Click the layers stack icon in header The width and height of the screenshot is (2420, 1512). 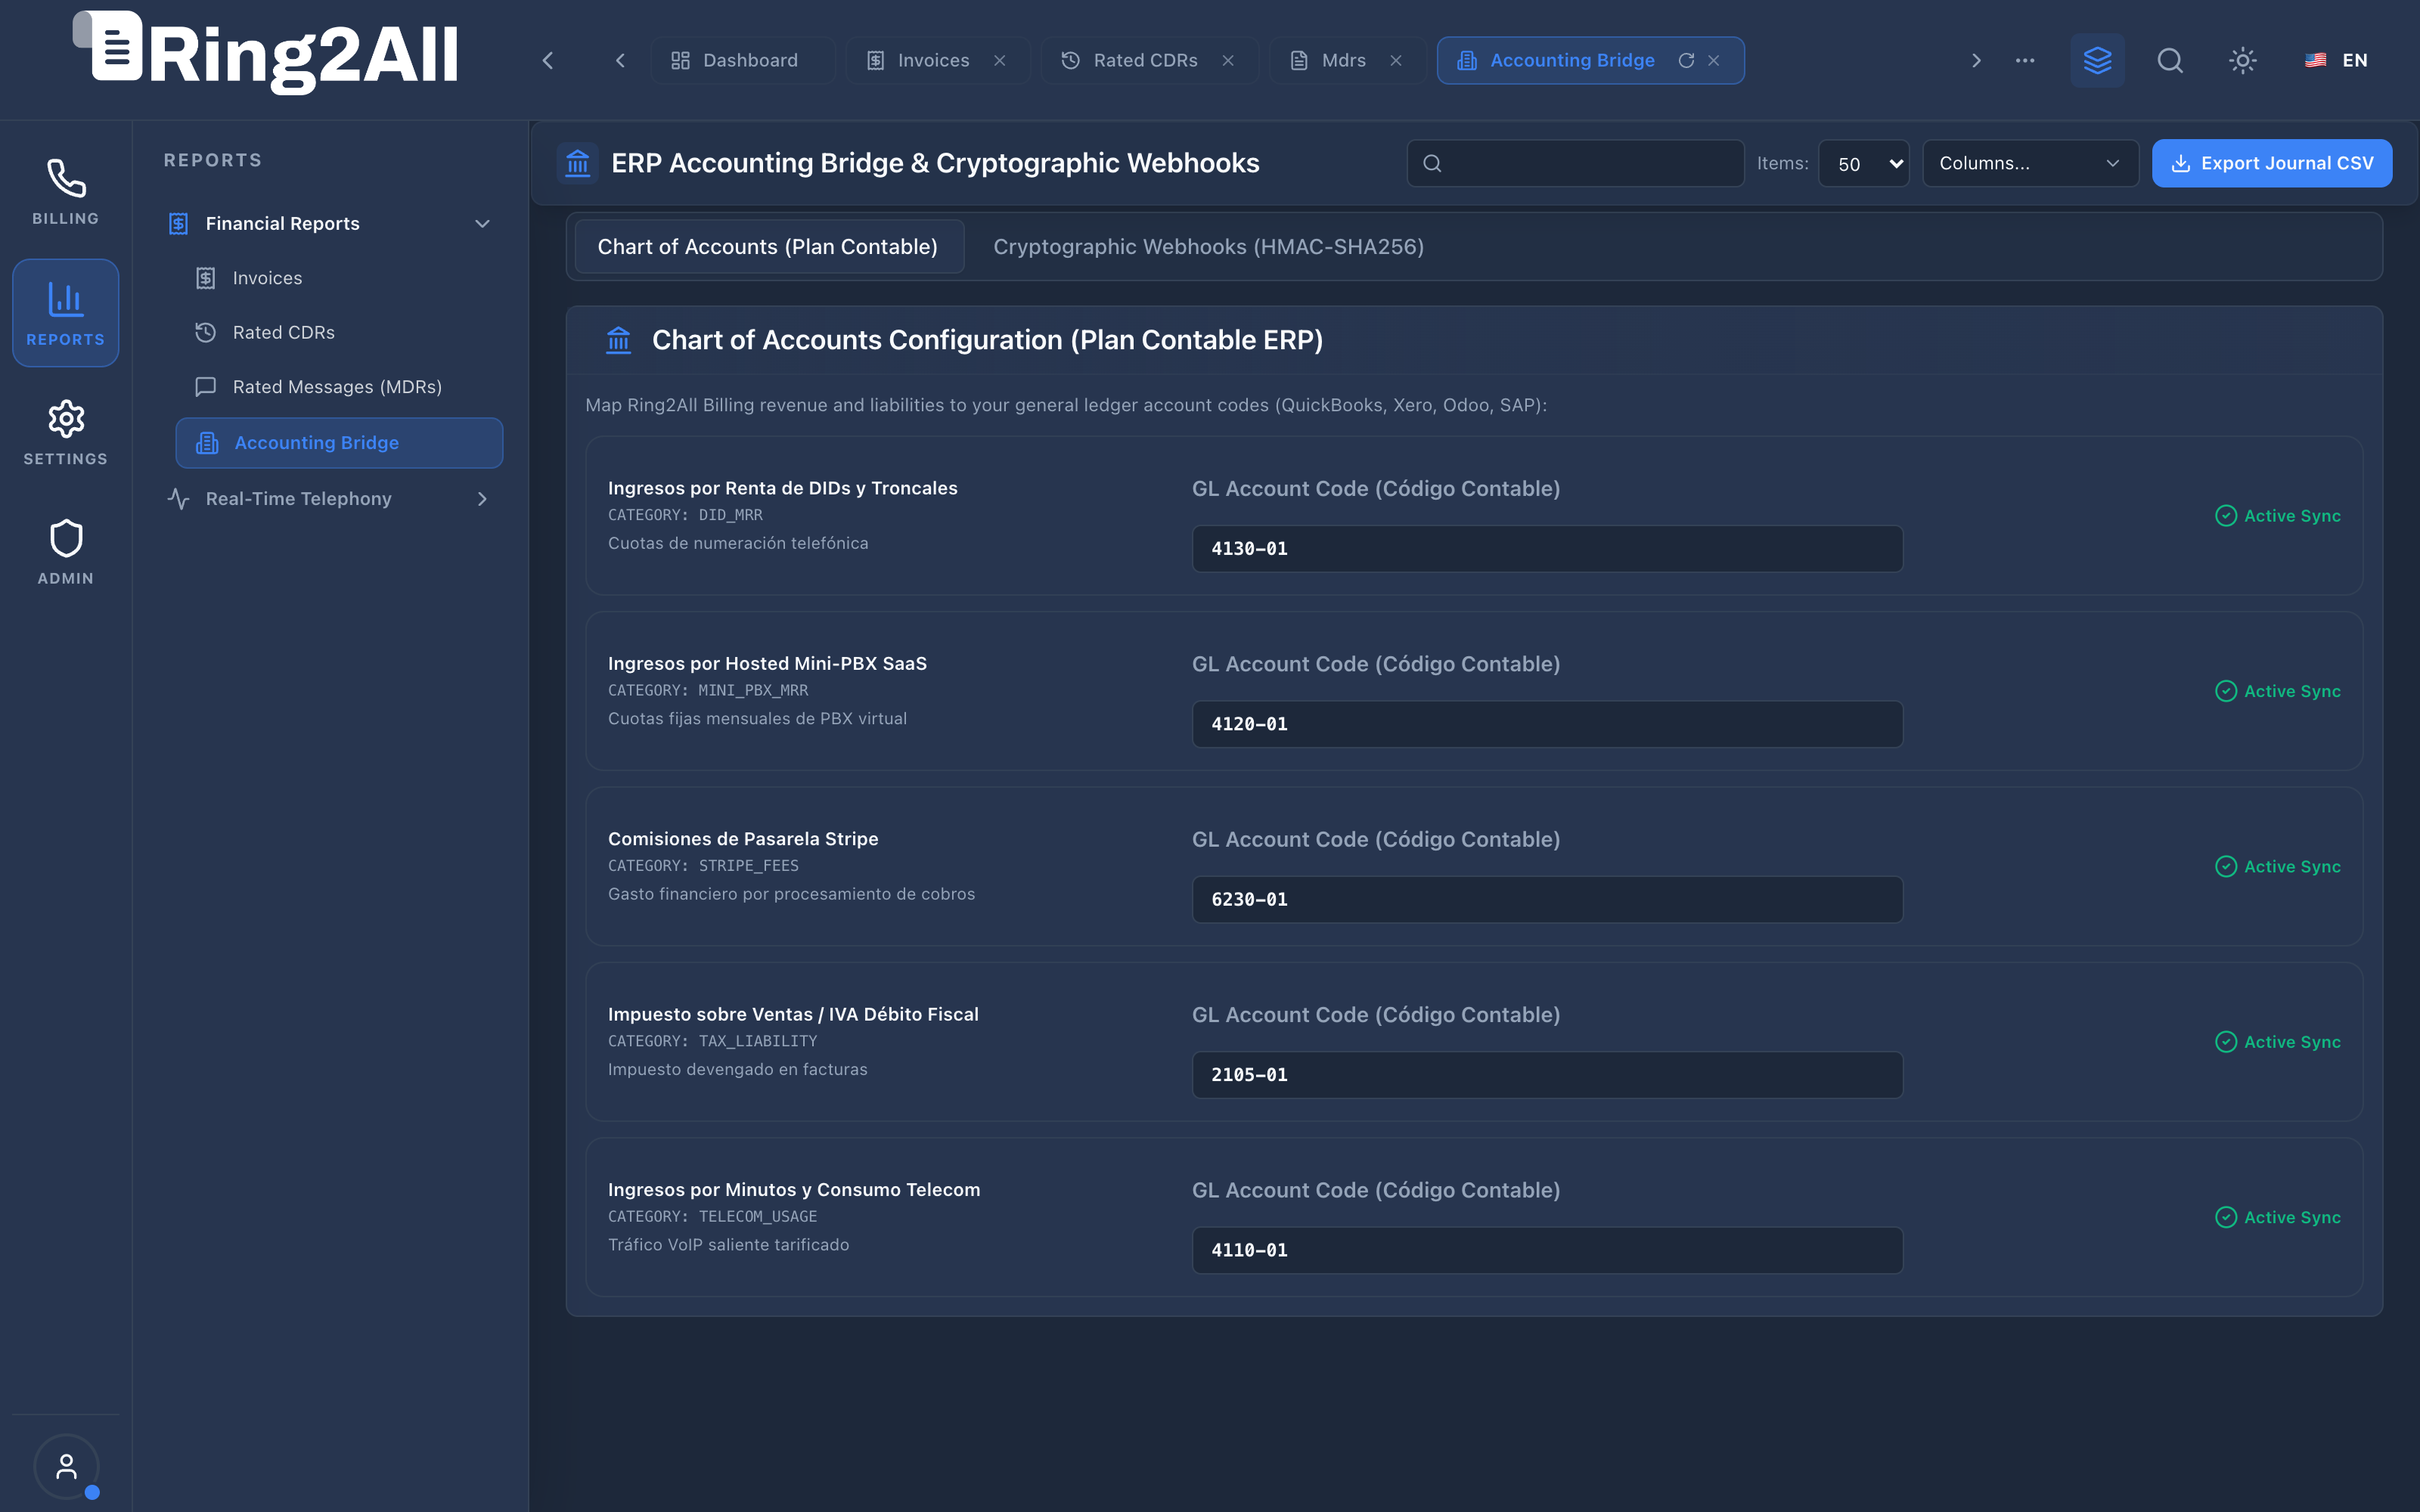click(2097, 60)
